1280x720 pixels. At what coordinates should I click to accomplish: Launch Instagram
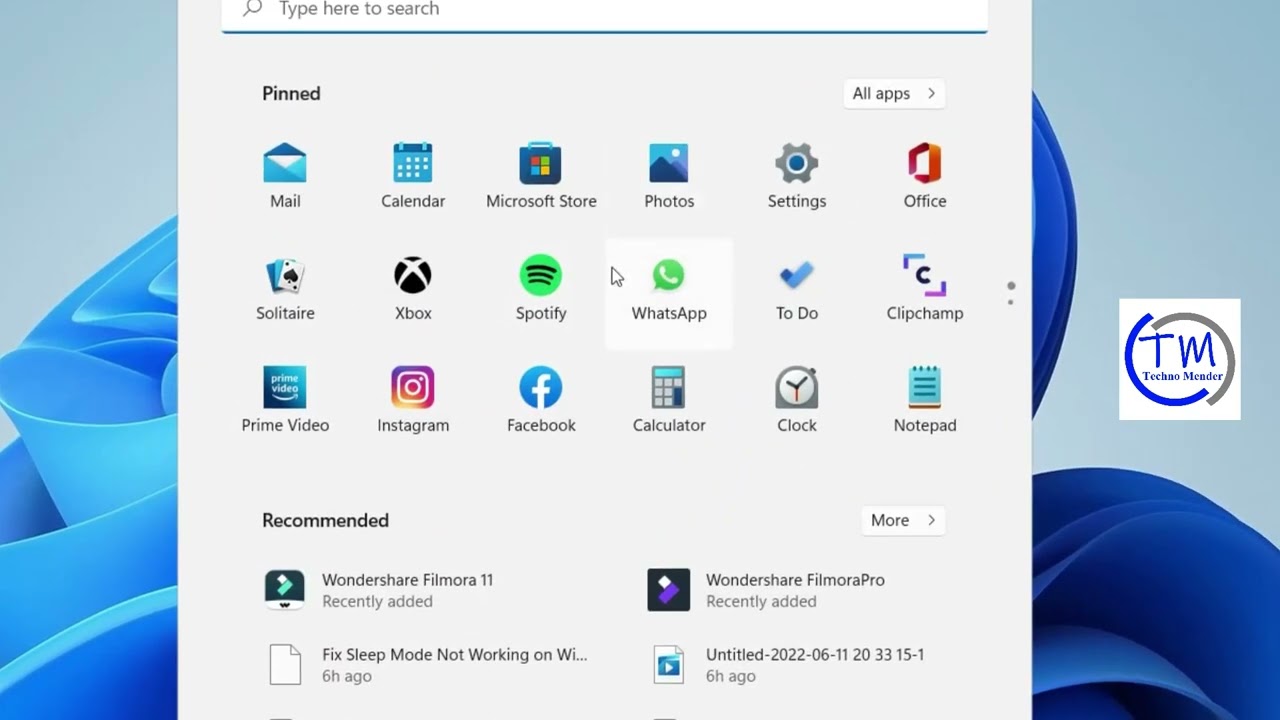pos(413,400)
